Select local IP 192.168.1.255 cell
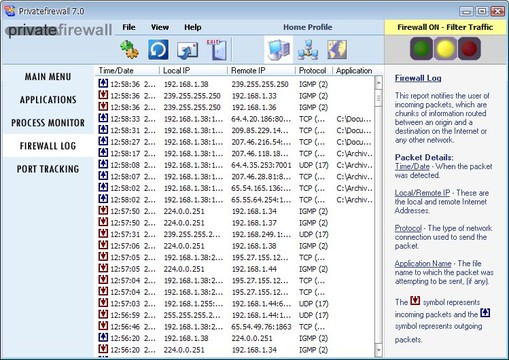The image size is (509, 360). [193, 304]
